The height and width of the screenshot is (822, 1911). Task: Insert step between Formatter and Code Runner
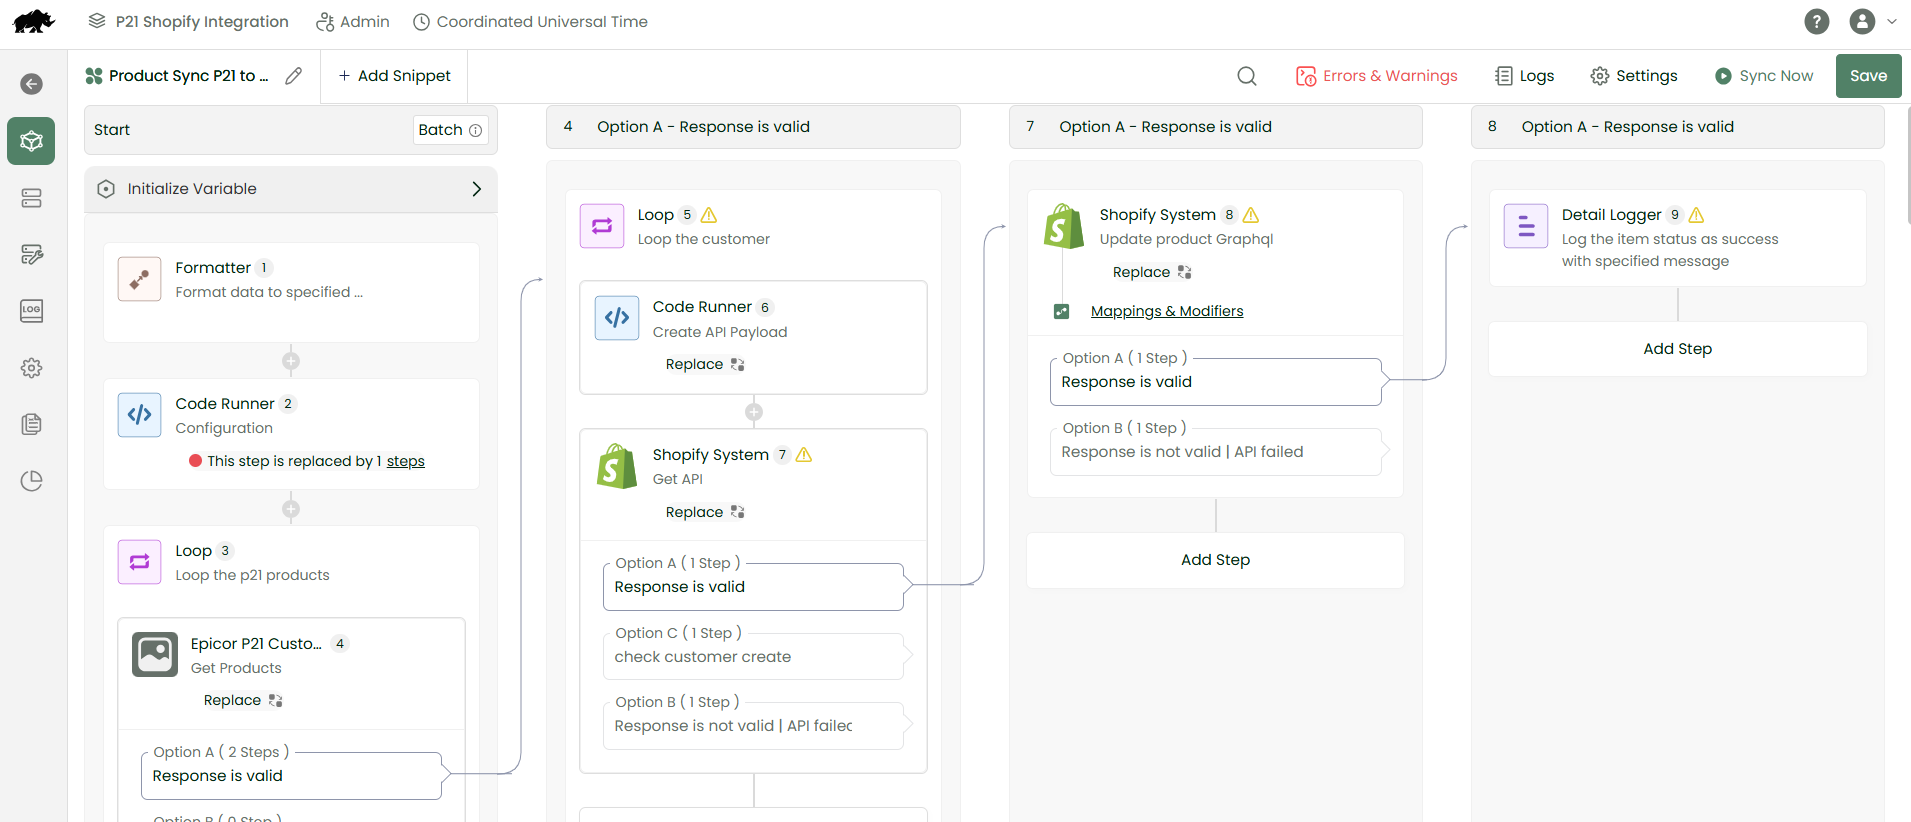coord(291,361)
